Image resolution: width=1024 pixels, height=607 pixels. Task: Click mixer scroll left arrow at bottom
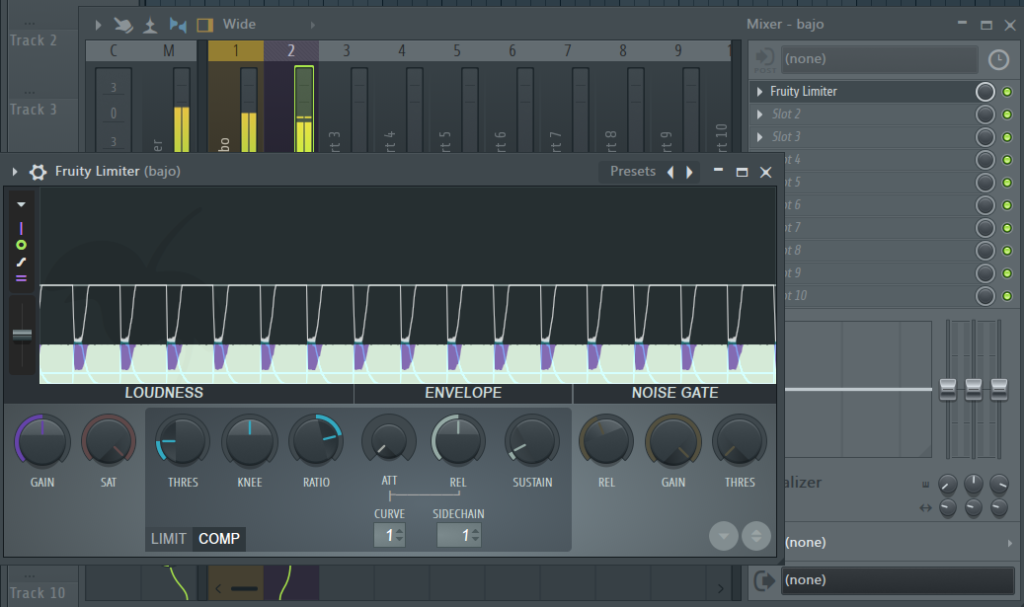pyautogui.click(x=218, y=589)
